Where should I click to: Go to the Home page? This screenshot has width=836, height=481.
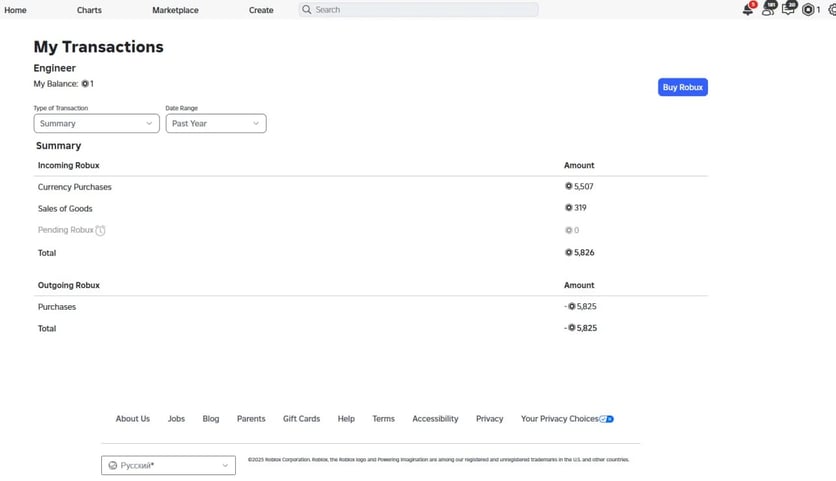point(16,10)
